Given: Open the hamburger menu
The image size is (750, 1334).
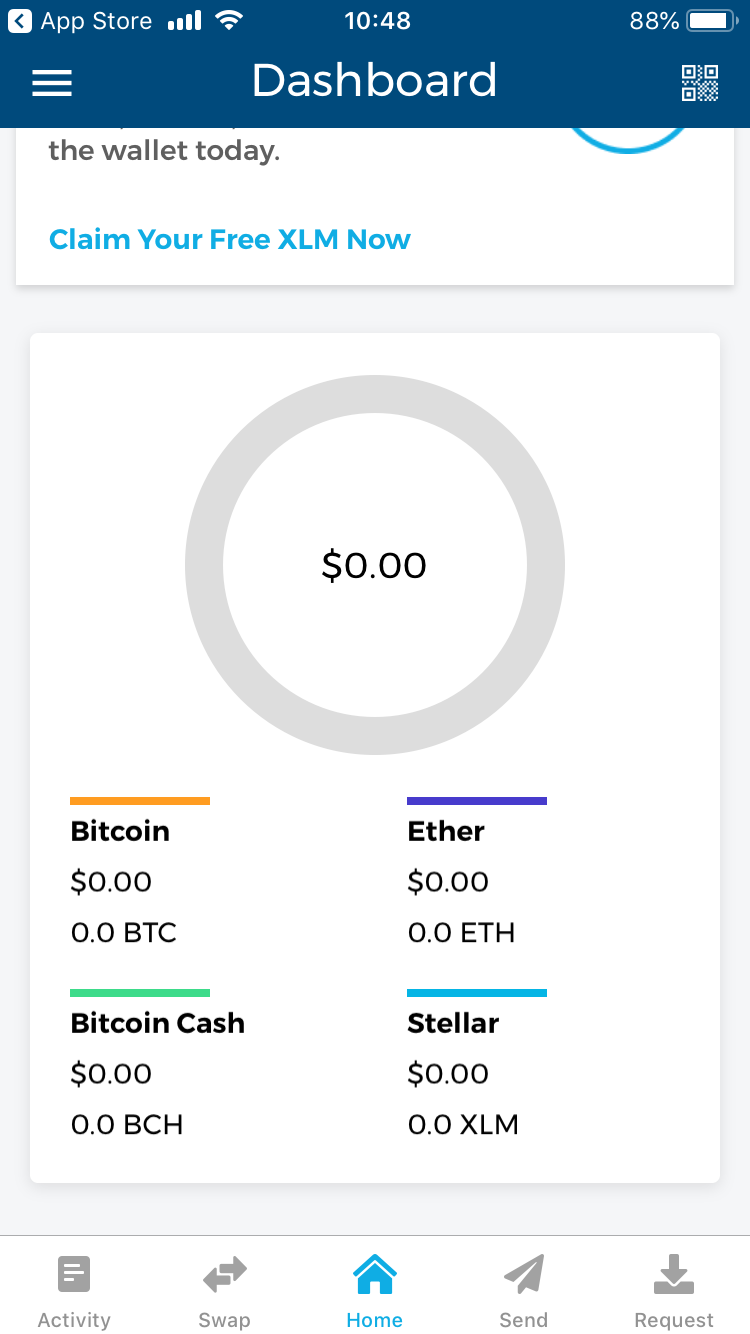Looking at the screenshot, I should [52, 83].
